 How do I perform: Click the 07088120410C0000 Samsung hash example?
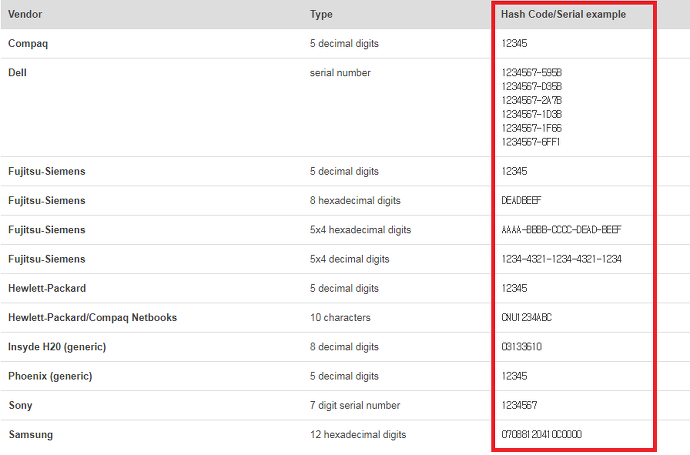coord(542,434)
